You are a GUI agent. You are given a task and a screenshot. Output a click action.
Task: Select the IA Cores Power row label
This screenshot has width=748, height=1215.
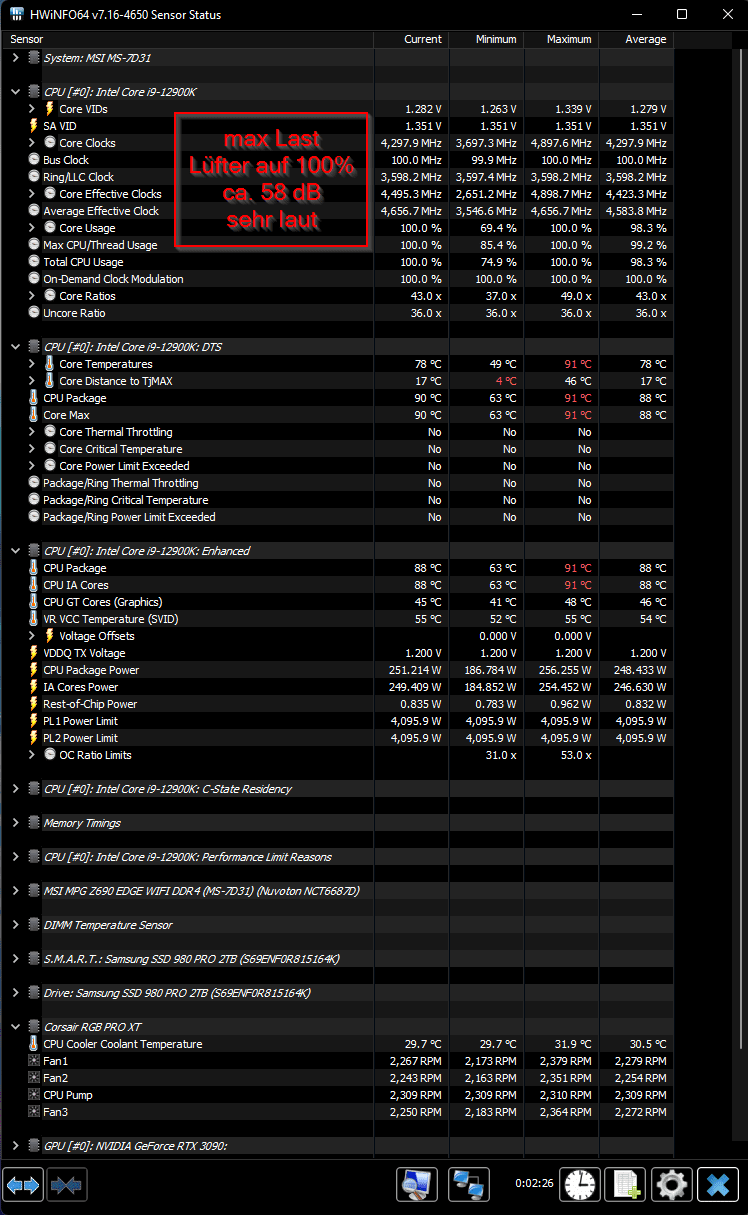coord(80,687)
